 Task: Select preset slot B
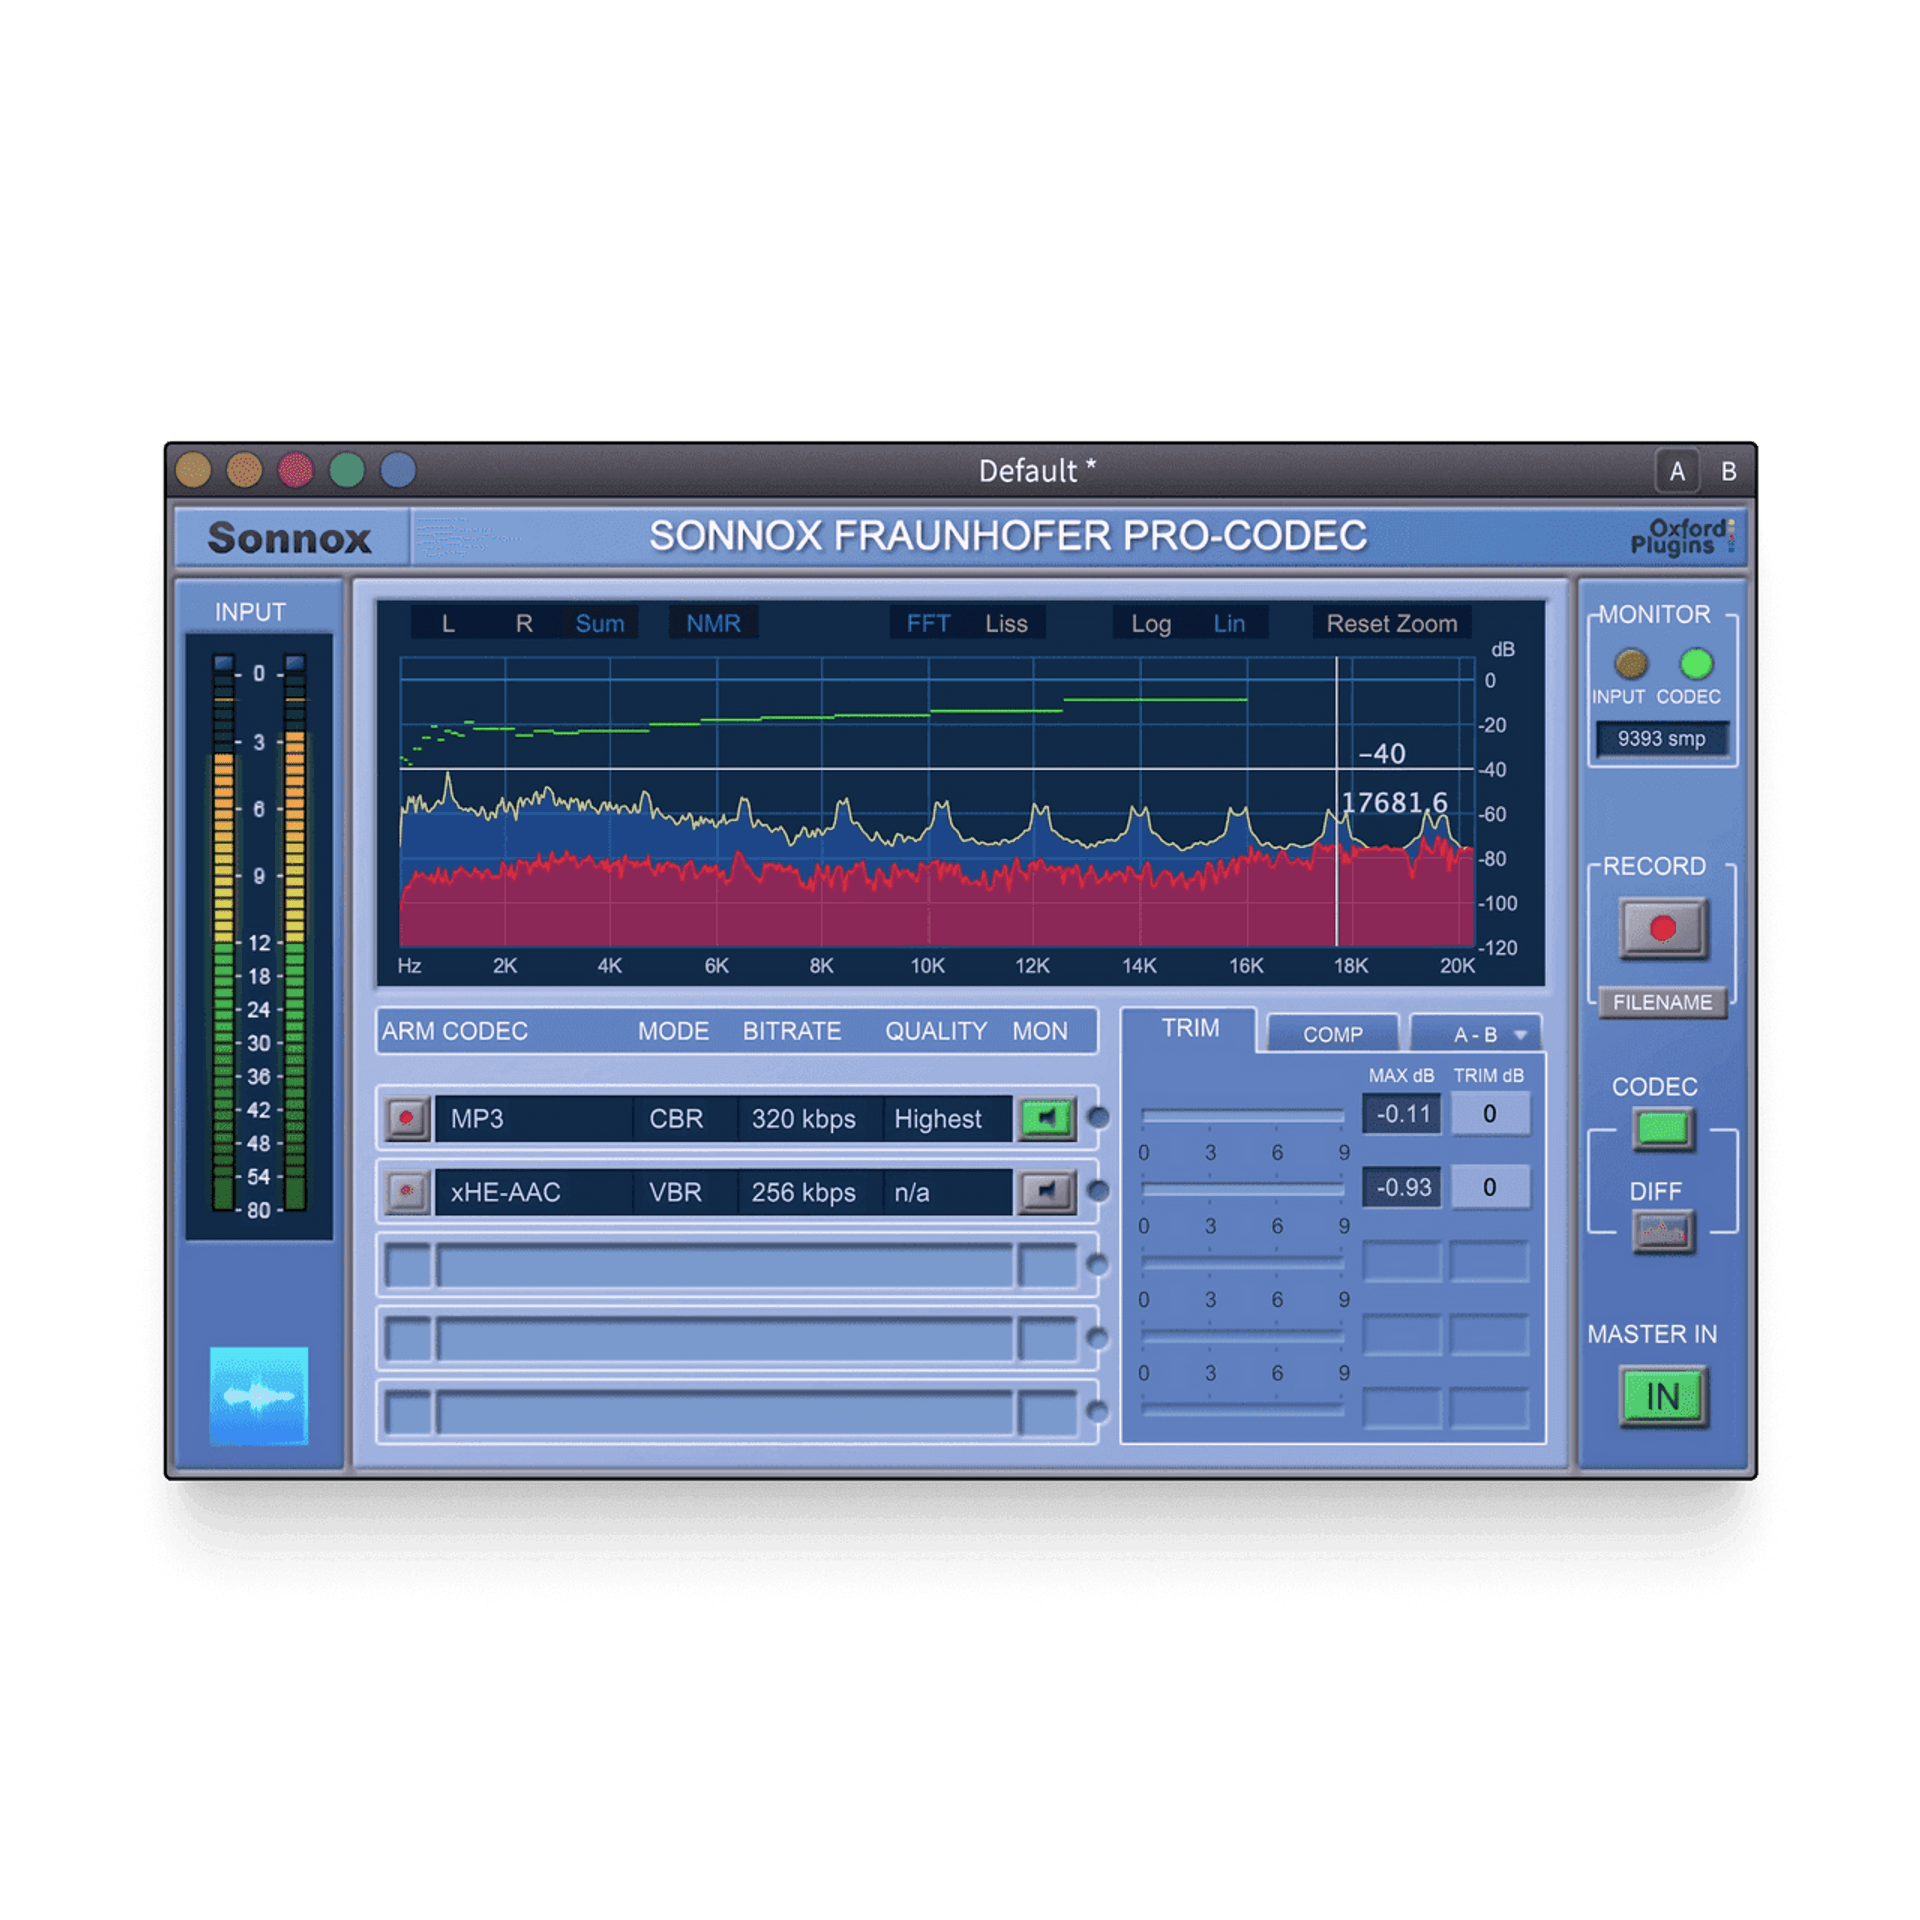click(1728, 471)
